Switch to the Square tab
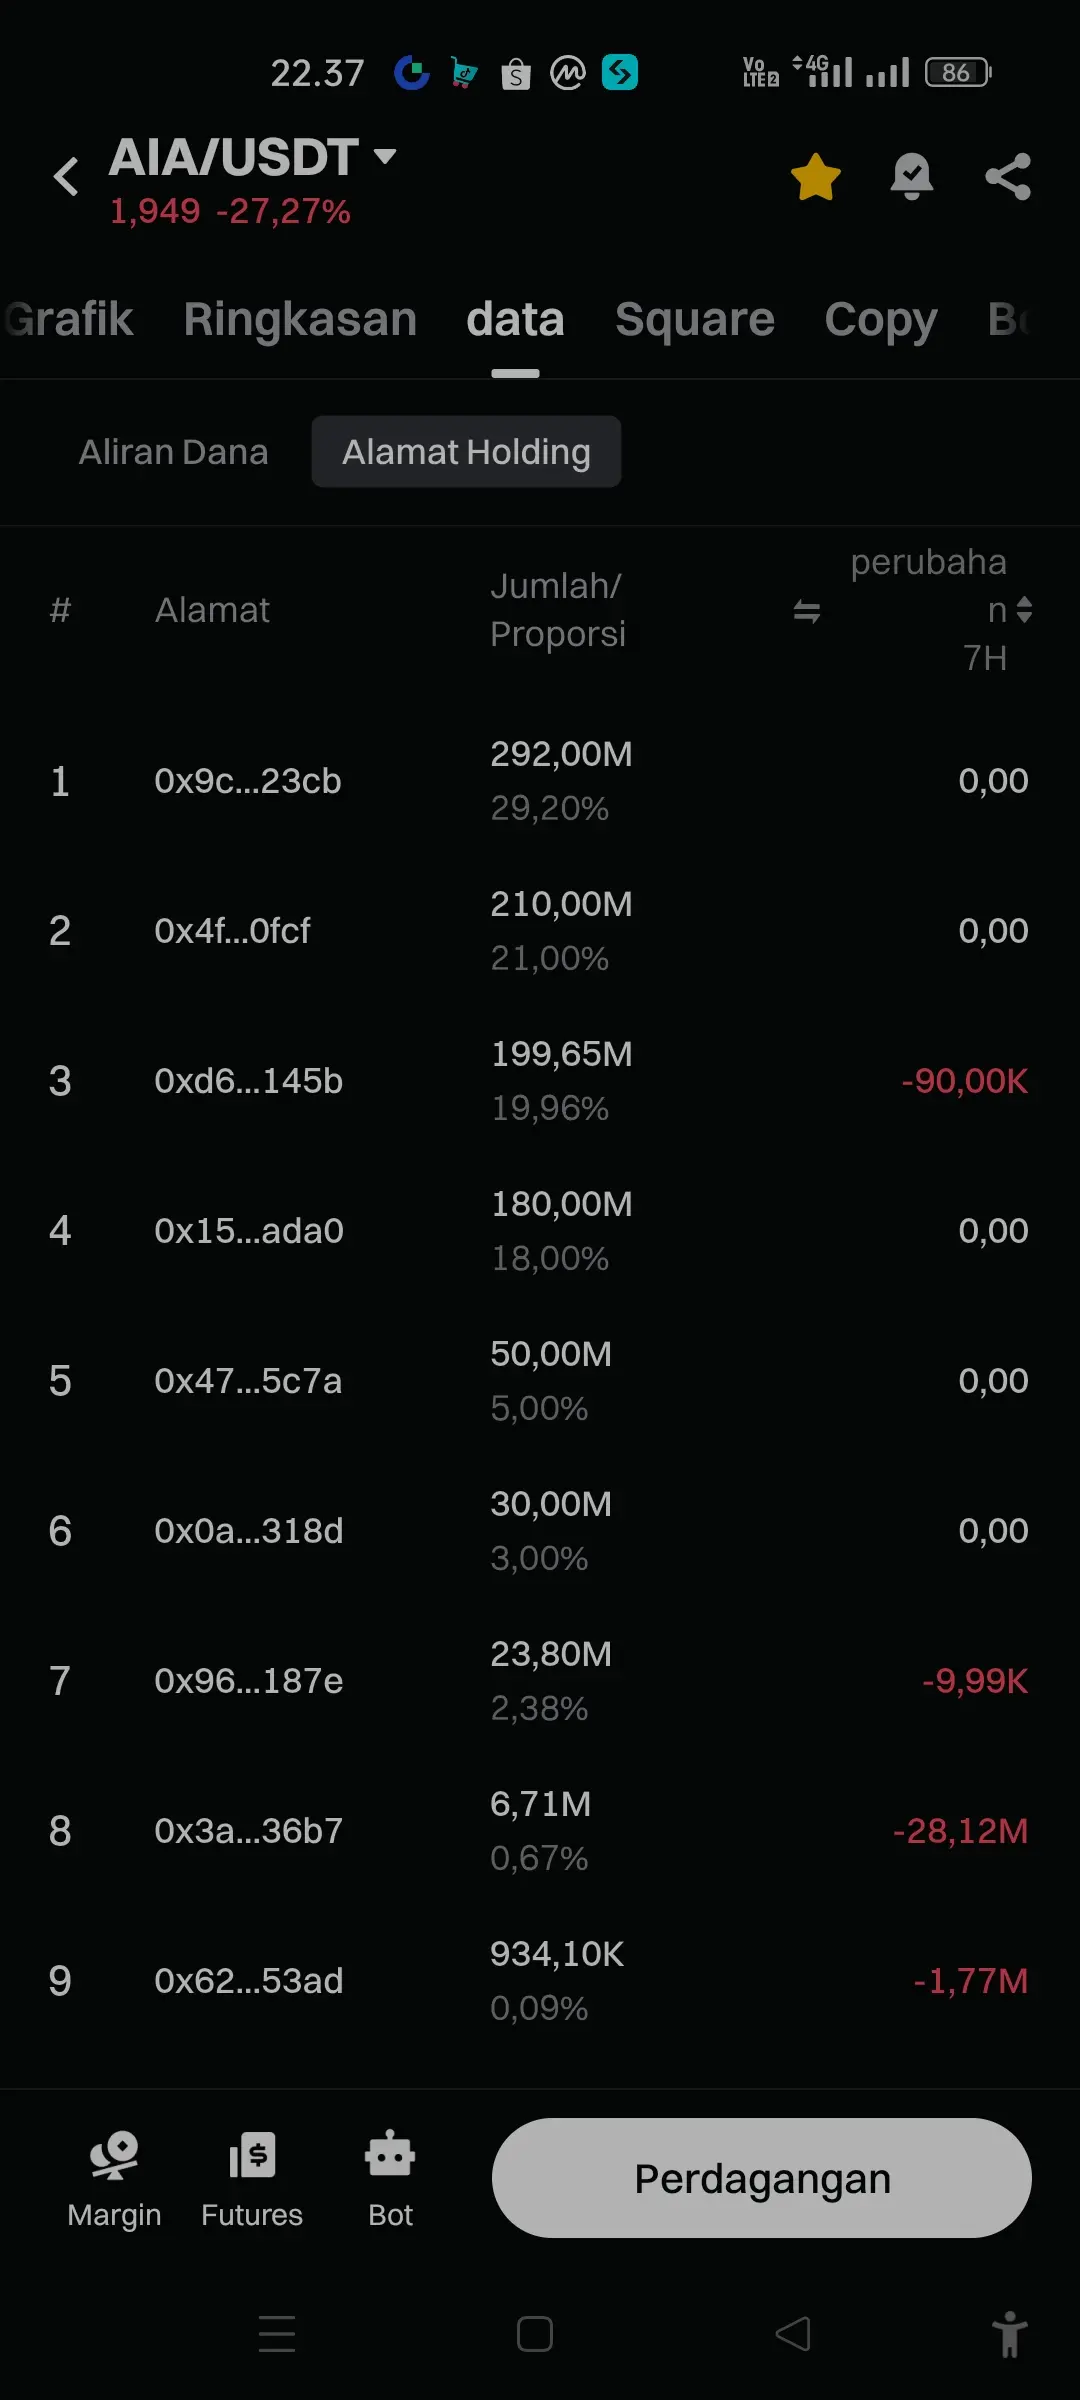Viewport: 1080px width, 2400px height. 694,320
